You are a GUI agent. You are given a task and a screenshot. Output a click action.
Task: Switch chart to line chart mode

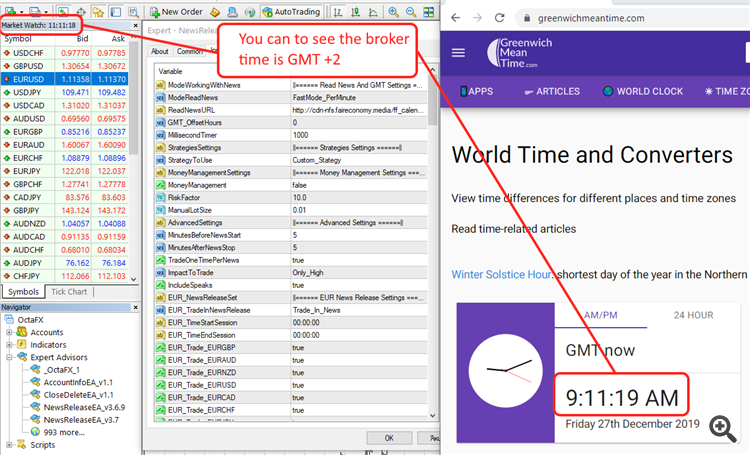coord(373,11)
